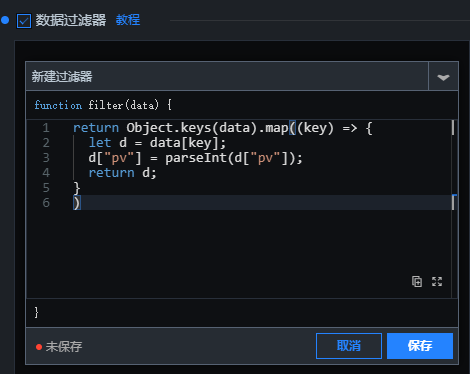
Task: Click the red 未保存 status indicator
Action: pyautogui.click(x=59, y=347)
